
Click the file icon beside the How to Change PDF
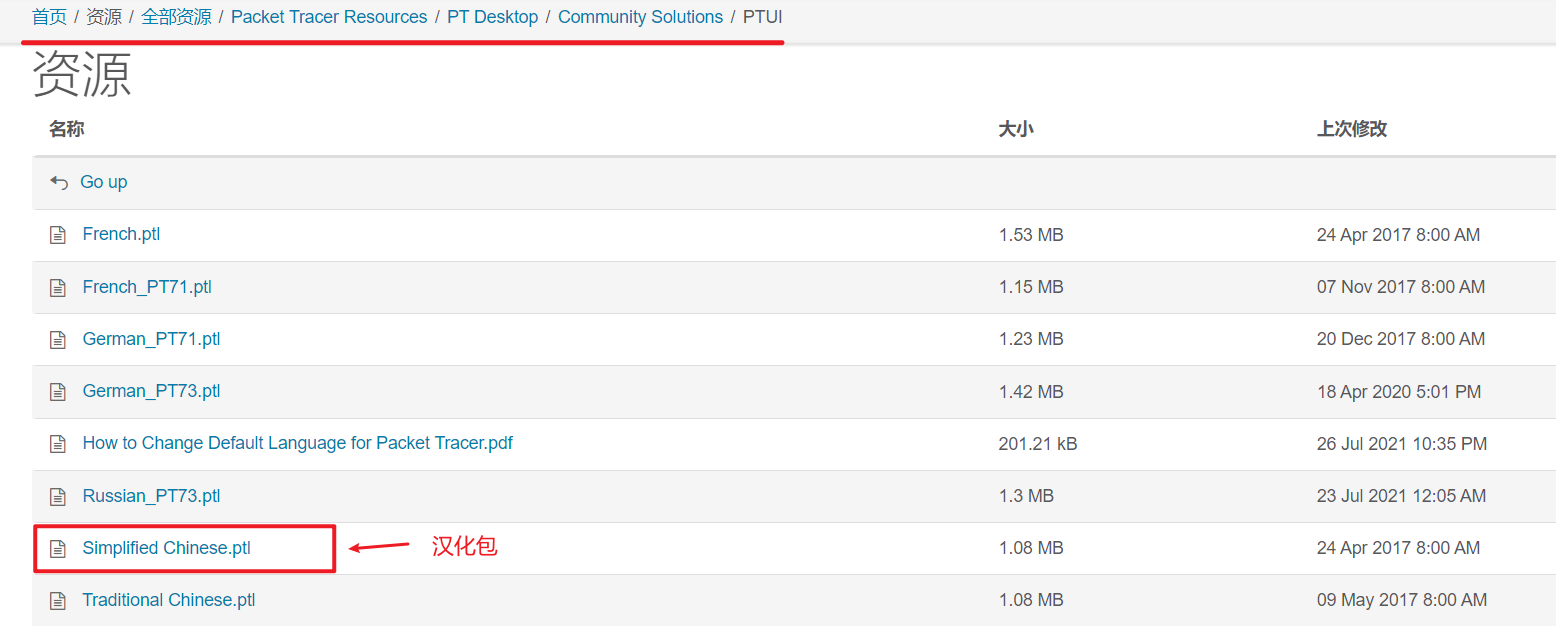(58, 444)
